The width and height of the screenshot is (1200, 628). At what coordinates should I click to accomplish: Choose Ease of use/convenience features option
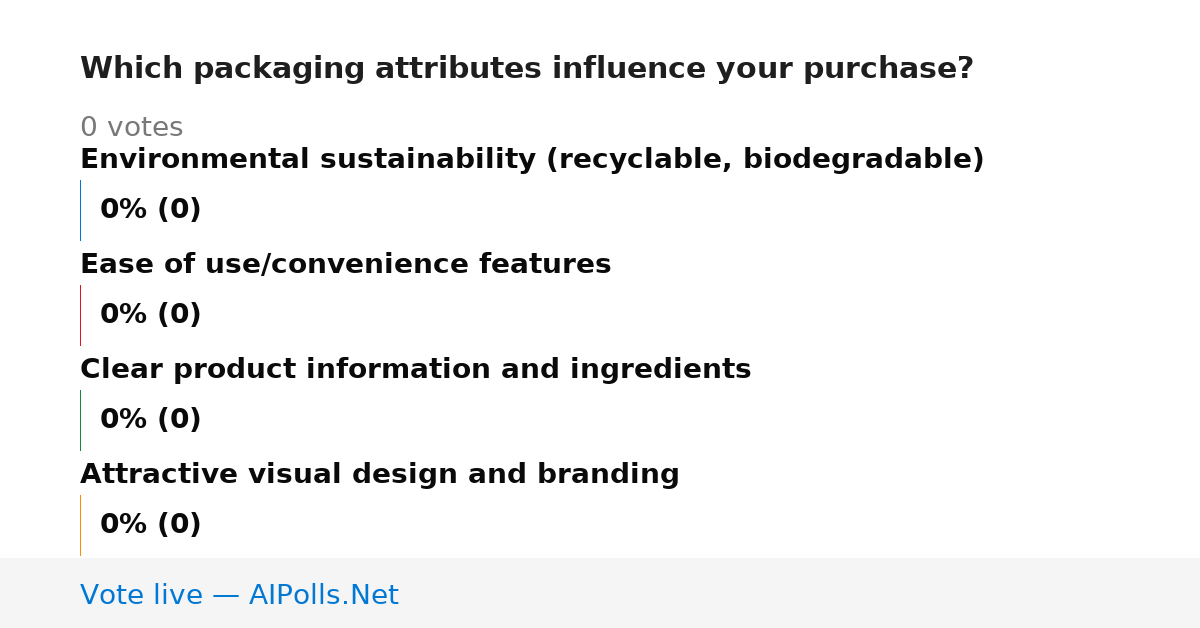click(x=345, y=265)
